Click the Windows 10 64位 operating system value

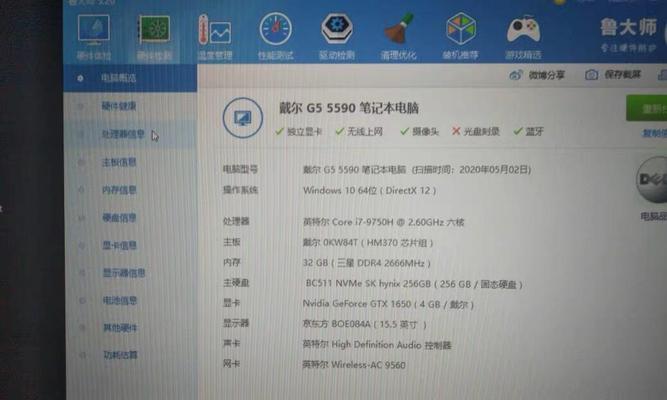pyautogui.click(x=369, y=190)
